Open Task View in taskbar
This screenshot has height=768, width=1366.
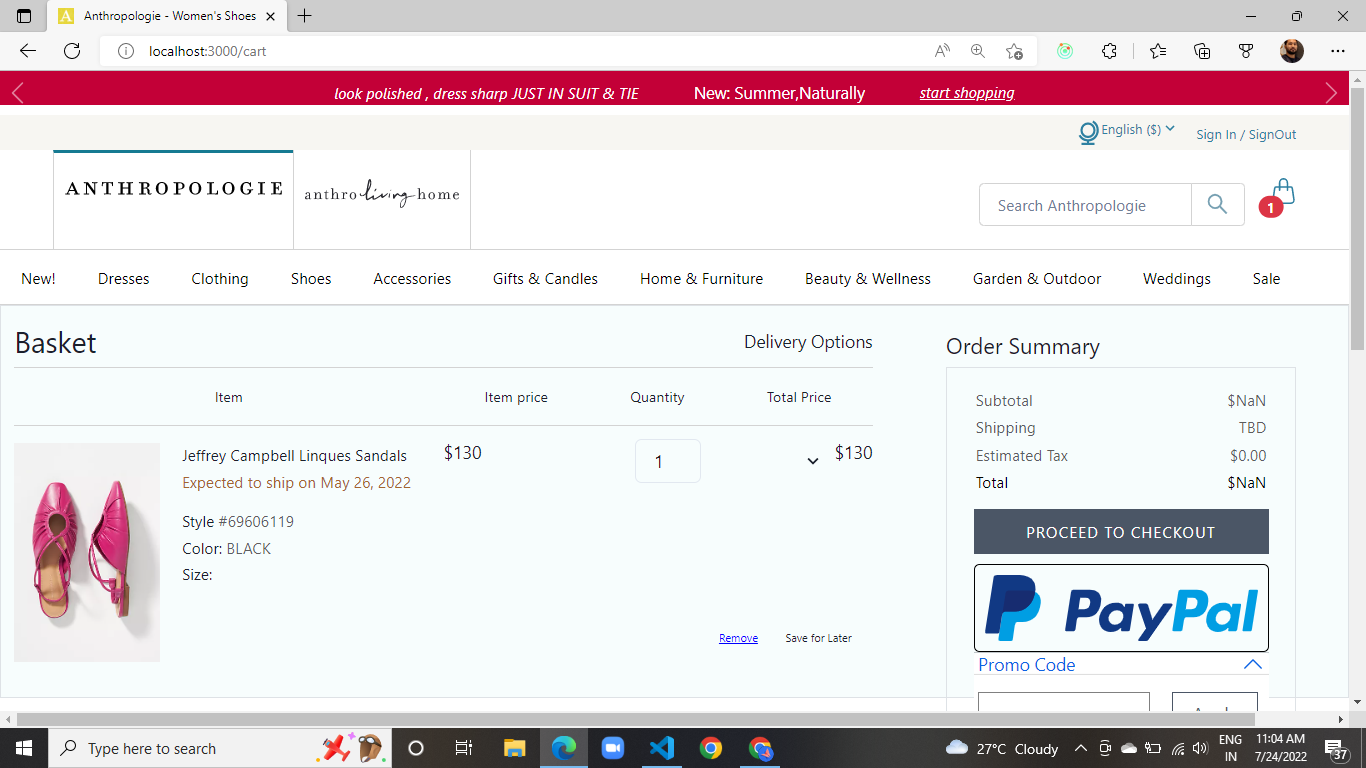click(x=464, y=748)
